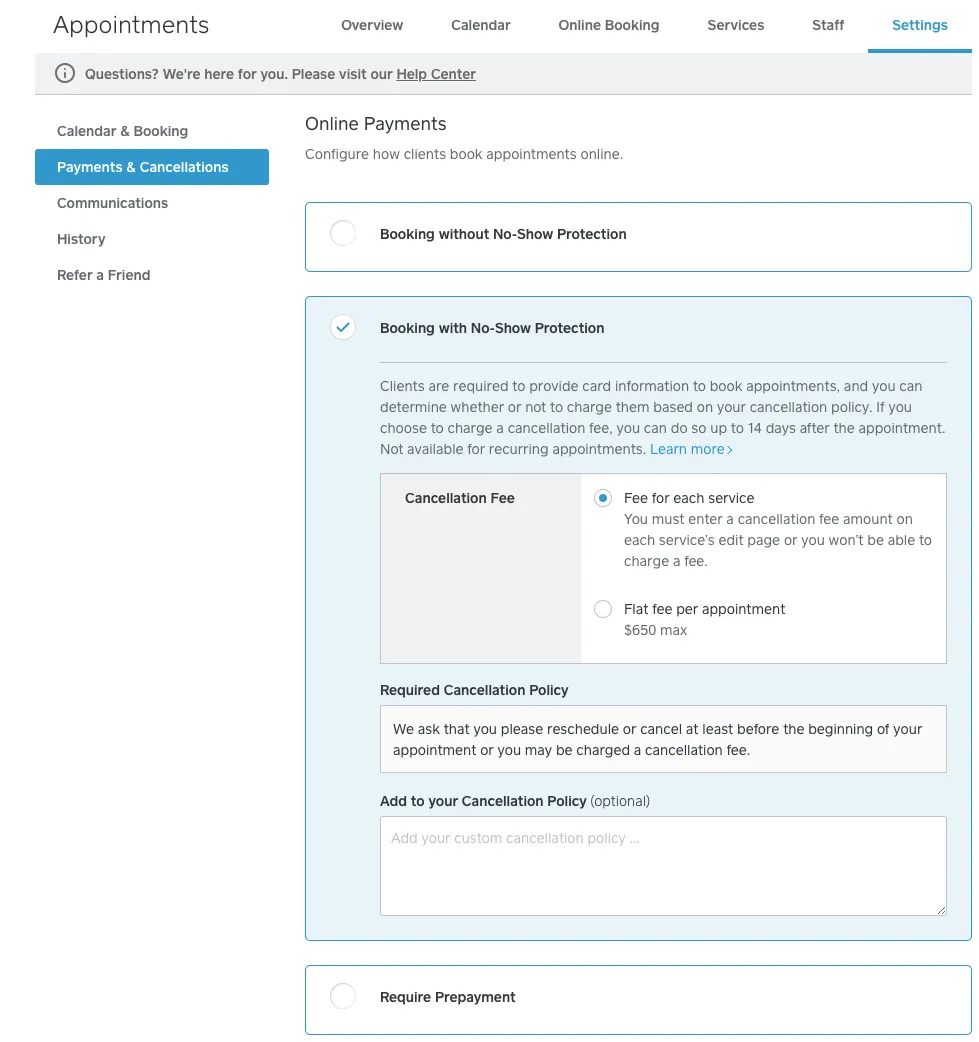The height and width of the screenshot is (1042, 979).
Task: Open the Staff tab
Action: (827, 25)
